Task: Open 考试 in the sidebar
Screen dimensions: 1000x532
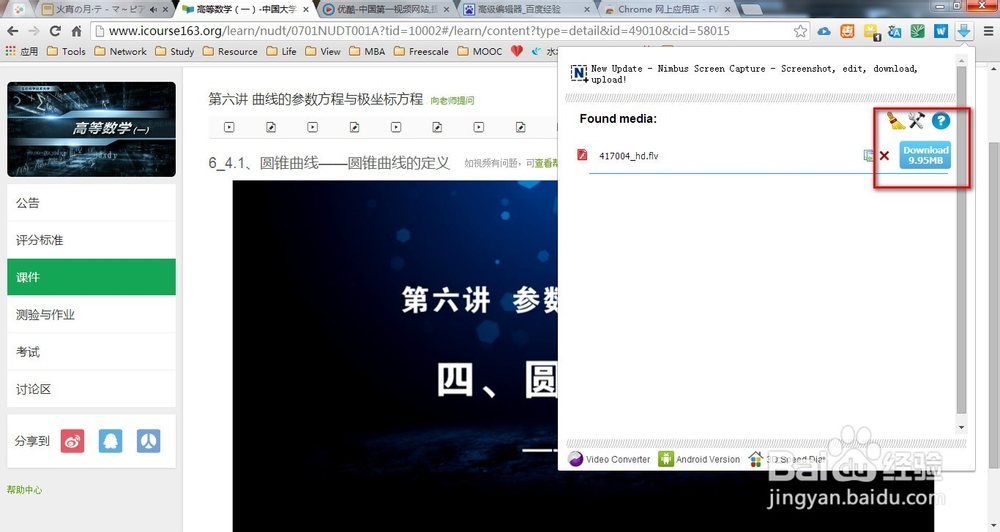Action: click(x=91, y=351)
